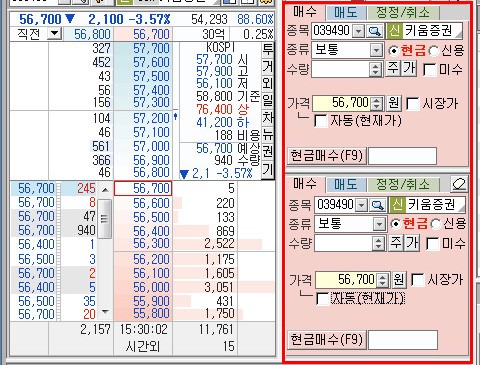This screenshot has height=365, width=480.
Task: Check 미수 checkbox in upper order panel
Action: (430, 70)
